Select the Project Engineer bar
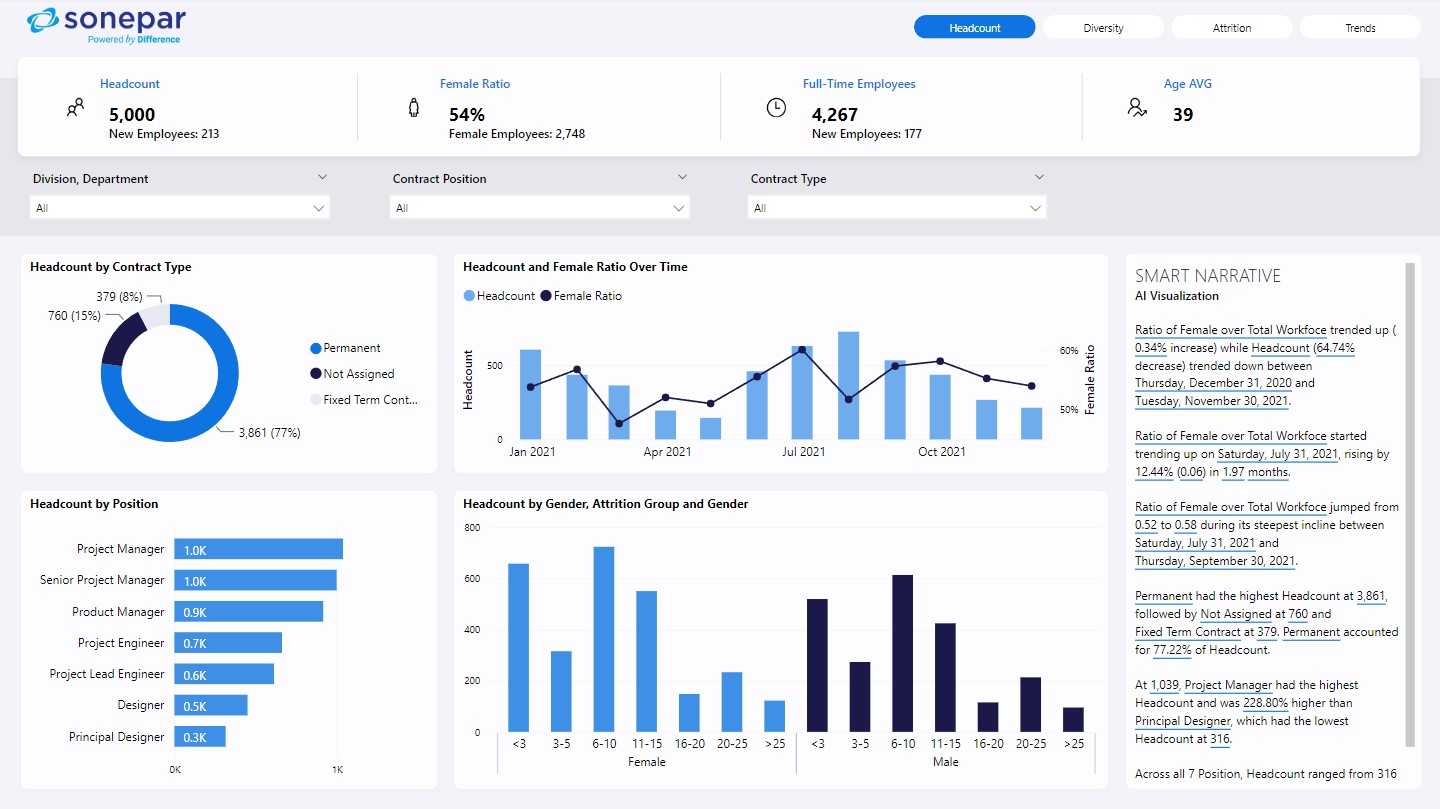 point(228,643)
